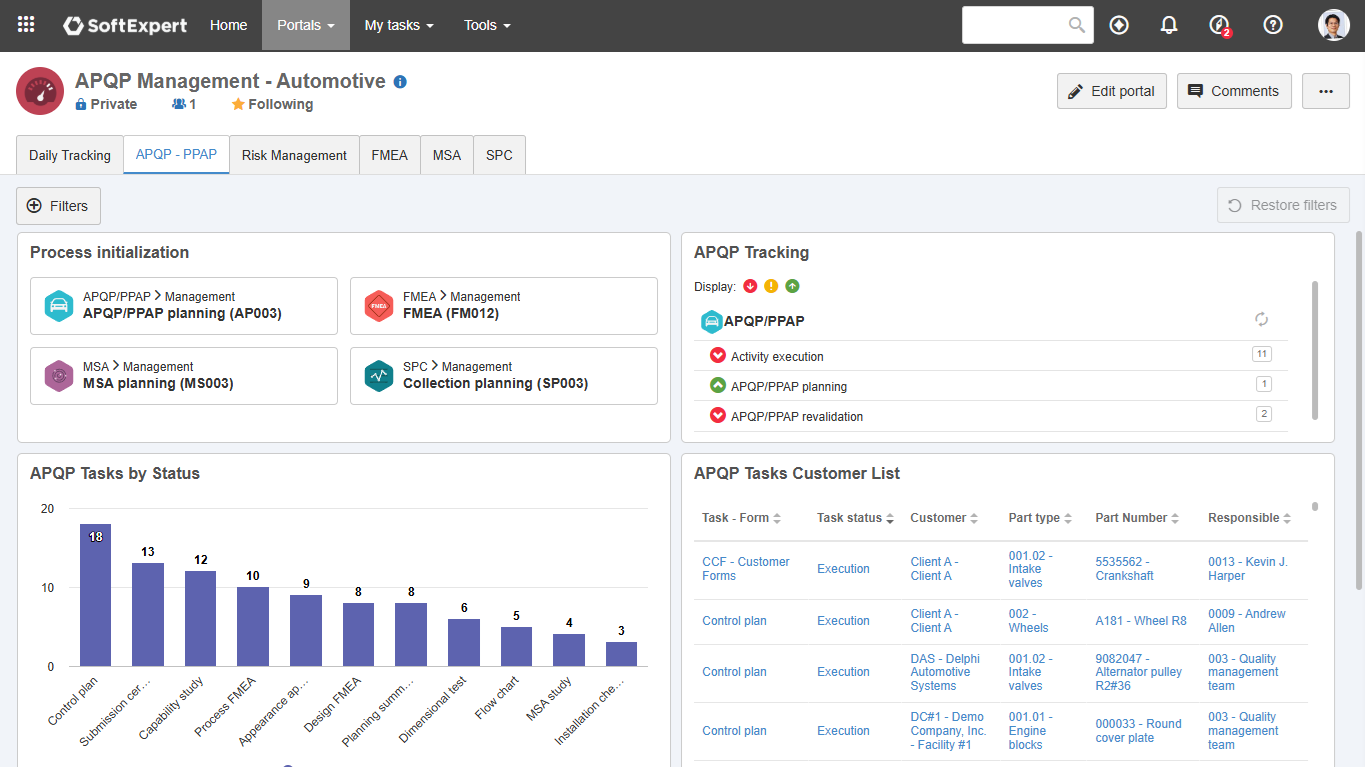Open the user profile avatar
The width and height of the screenshot is (1365, 767).
pos(1334,25)
